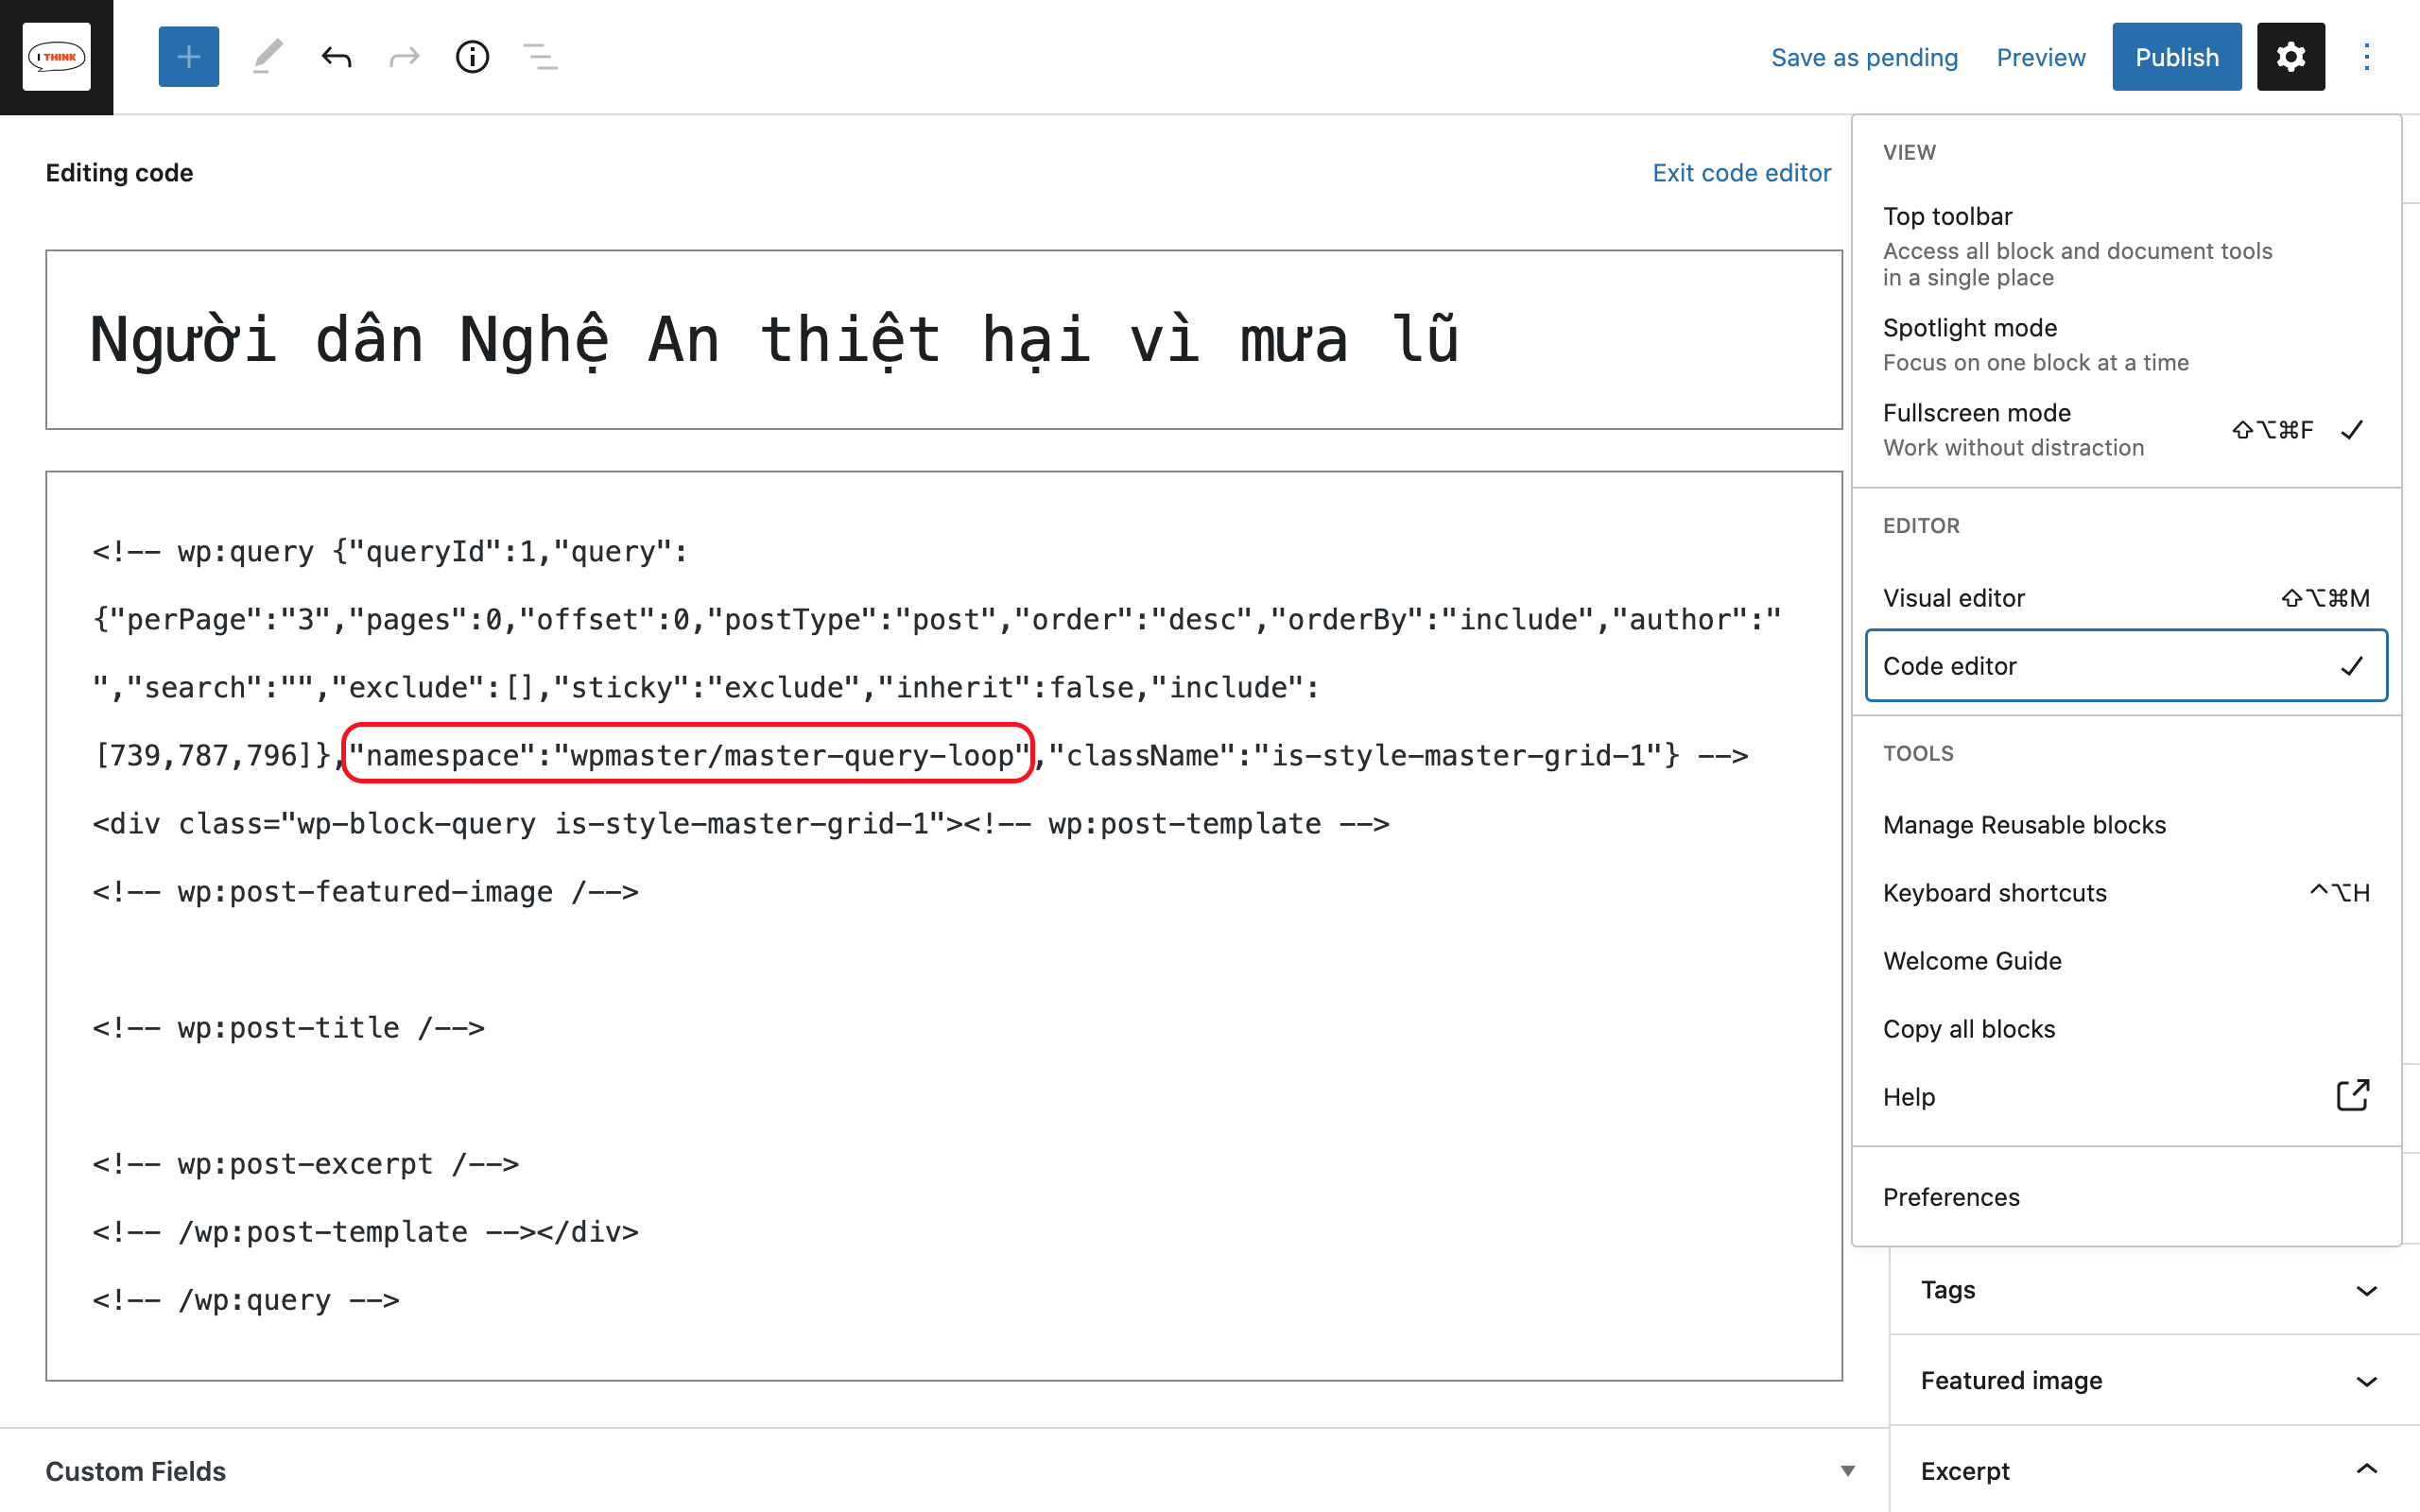Screen dimensions: 2420x1512
Task: Open the document outline list view icon
Action: click(x=540, y=57)
